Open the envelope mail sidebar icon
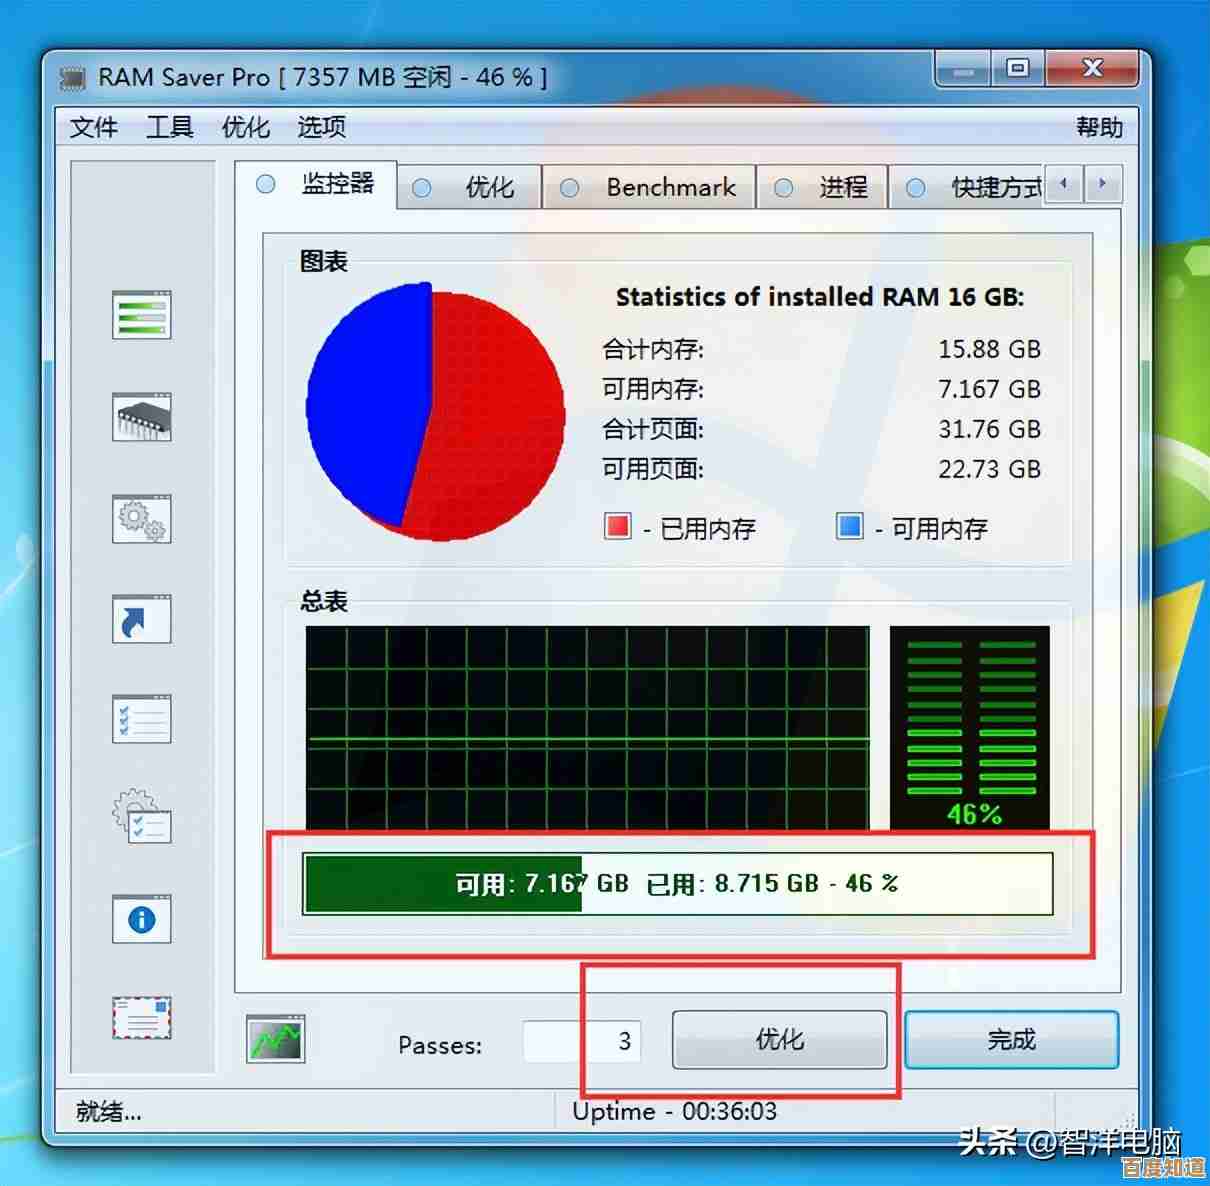Screen dimensions: 1210x1186 click(141, 1019)
